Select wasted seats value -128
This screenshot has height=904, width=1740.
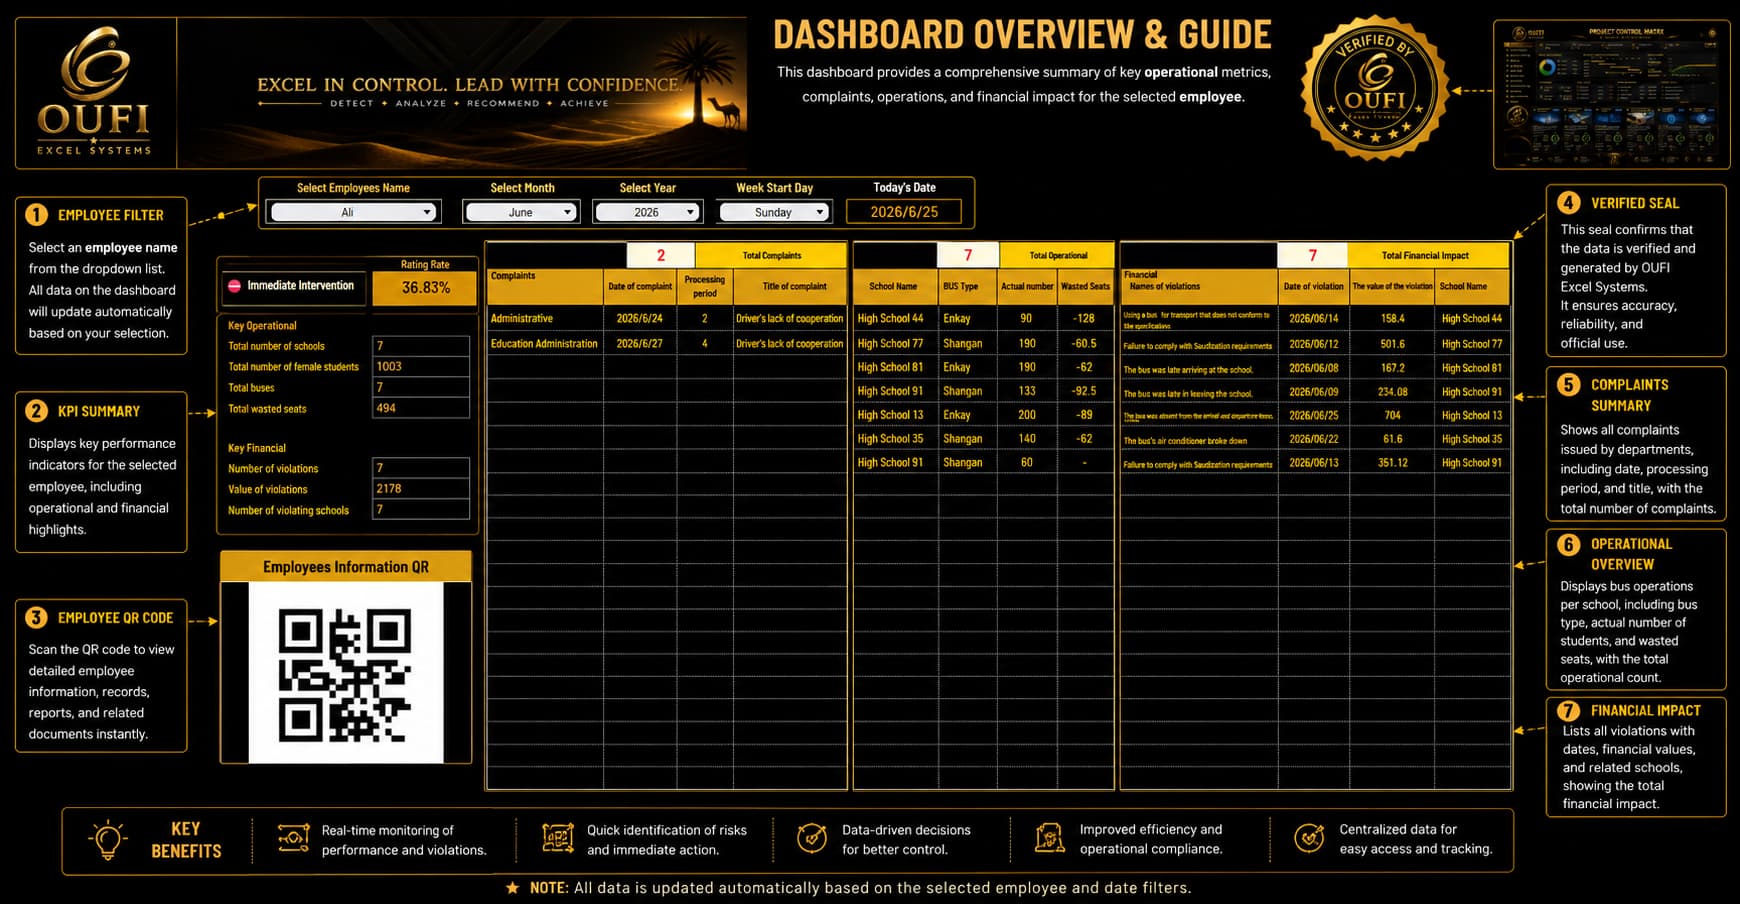point(1085,318)
